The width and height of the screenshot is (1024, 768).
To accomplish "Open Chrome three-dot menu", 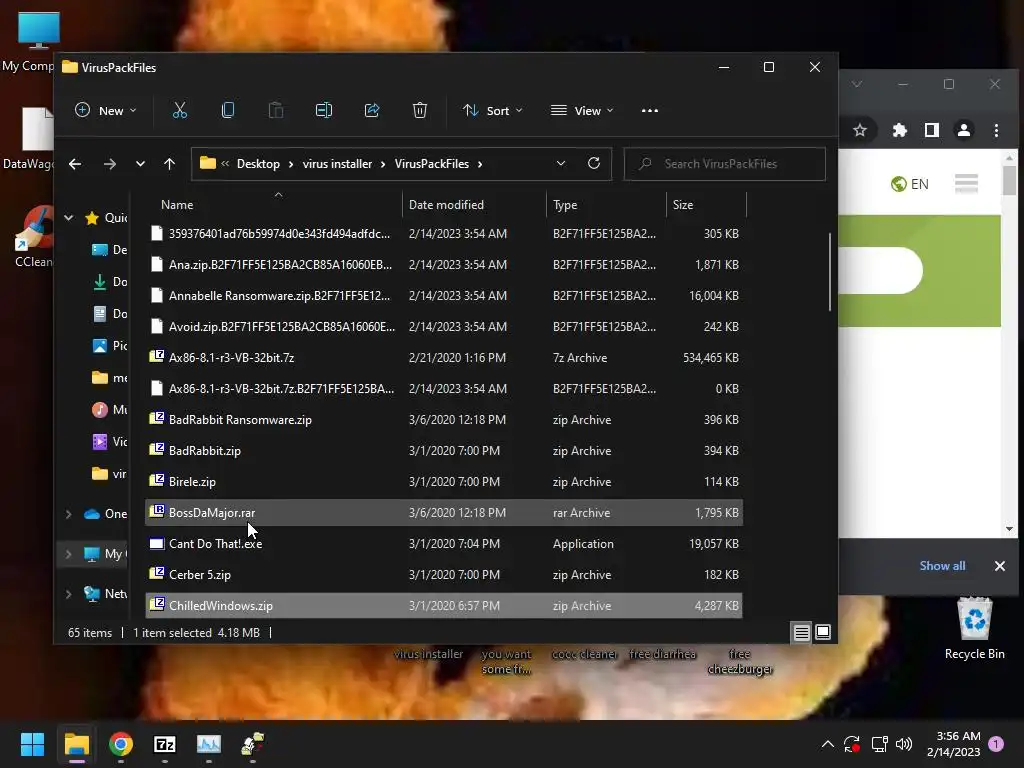I will [997, 131].
